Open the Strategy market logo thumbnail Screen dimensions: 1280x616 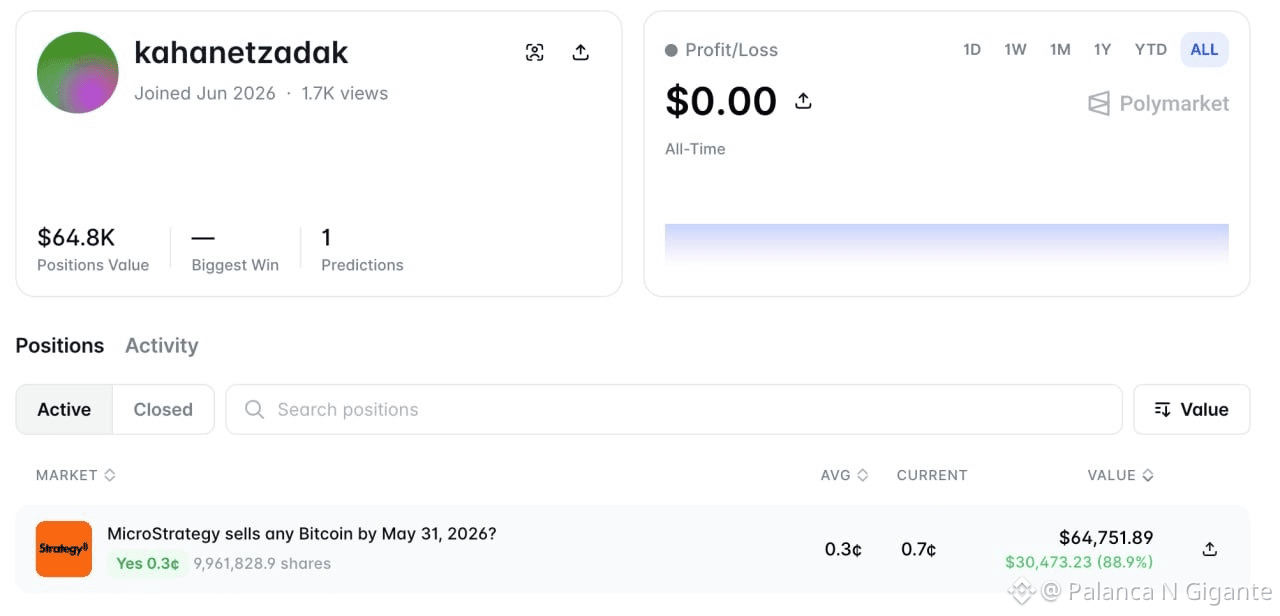(x=64, y=549)
